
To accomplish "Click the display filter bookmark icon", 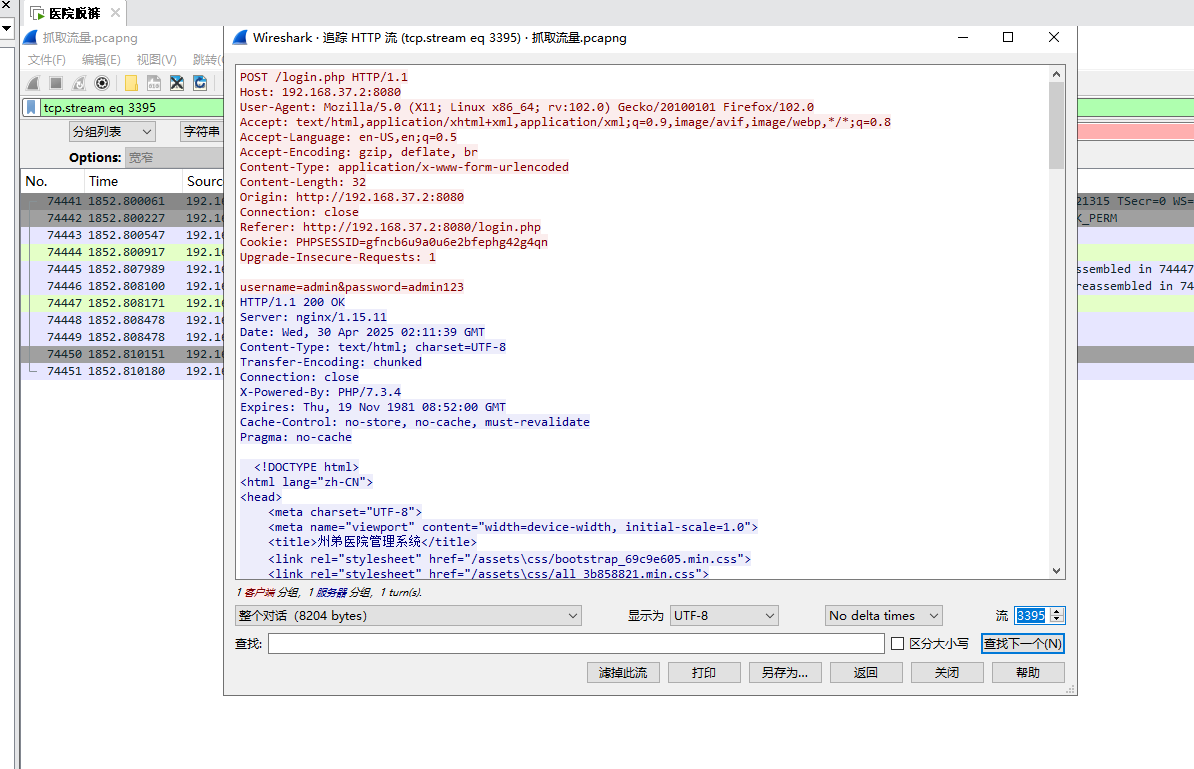I will (x=31, y=107).
